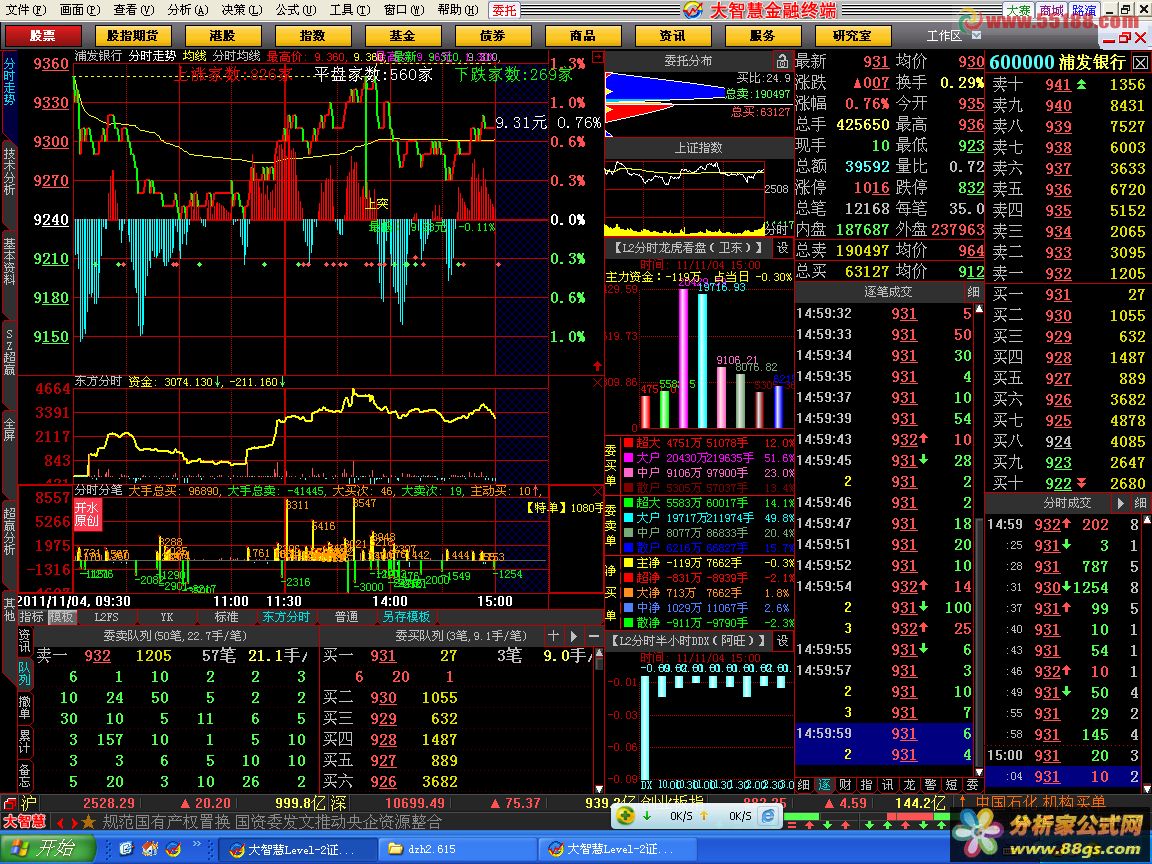The width and height of the screenshot is (1152, 864).
Task: Click 另存模板 to save template
Action: click(406, 617)
